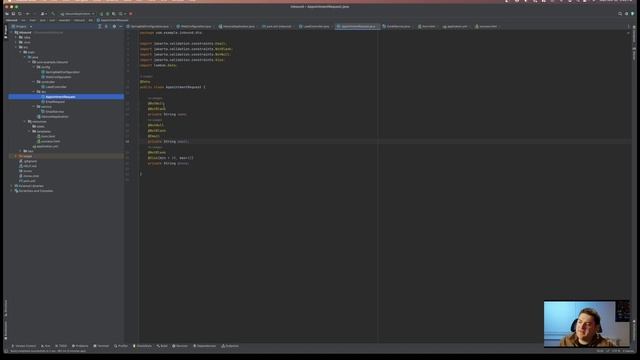Collapse the dto package in project tree

pos(34,92)
